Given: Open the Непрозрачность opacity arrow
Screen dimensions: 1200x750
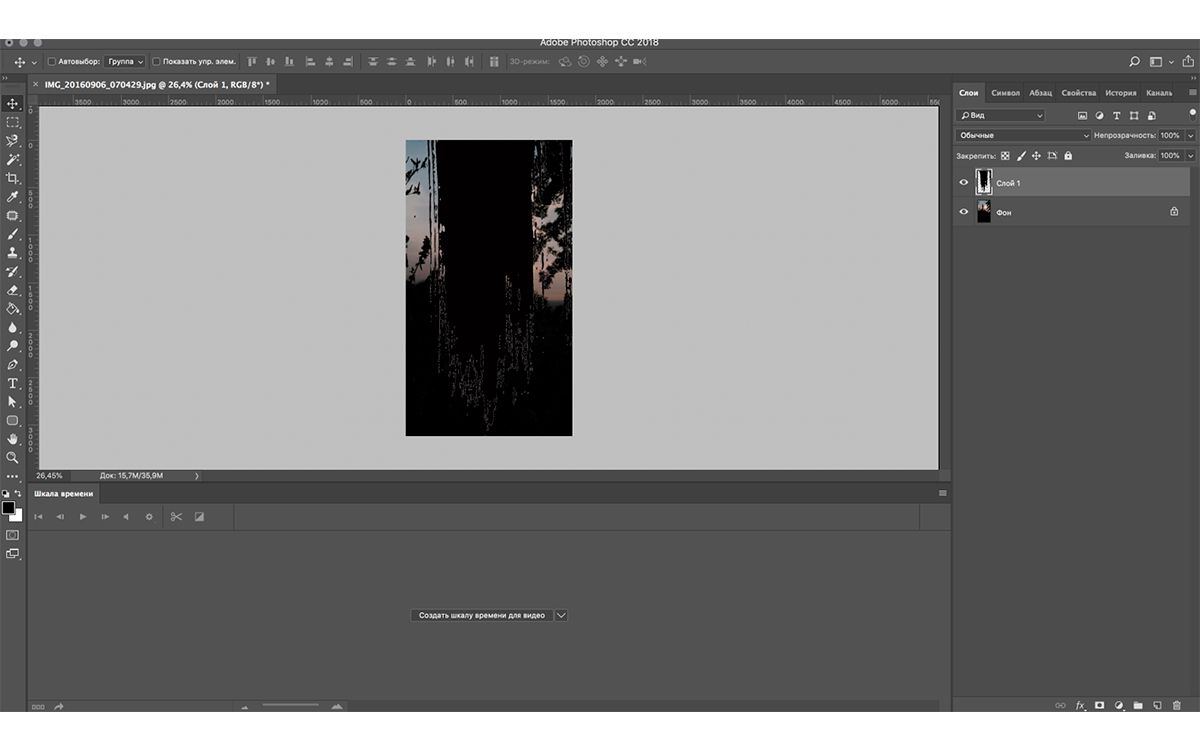Looking at the screenshot, I should pyautogui.click(x=1190, y=135).
